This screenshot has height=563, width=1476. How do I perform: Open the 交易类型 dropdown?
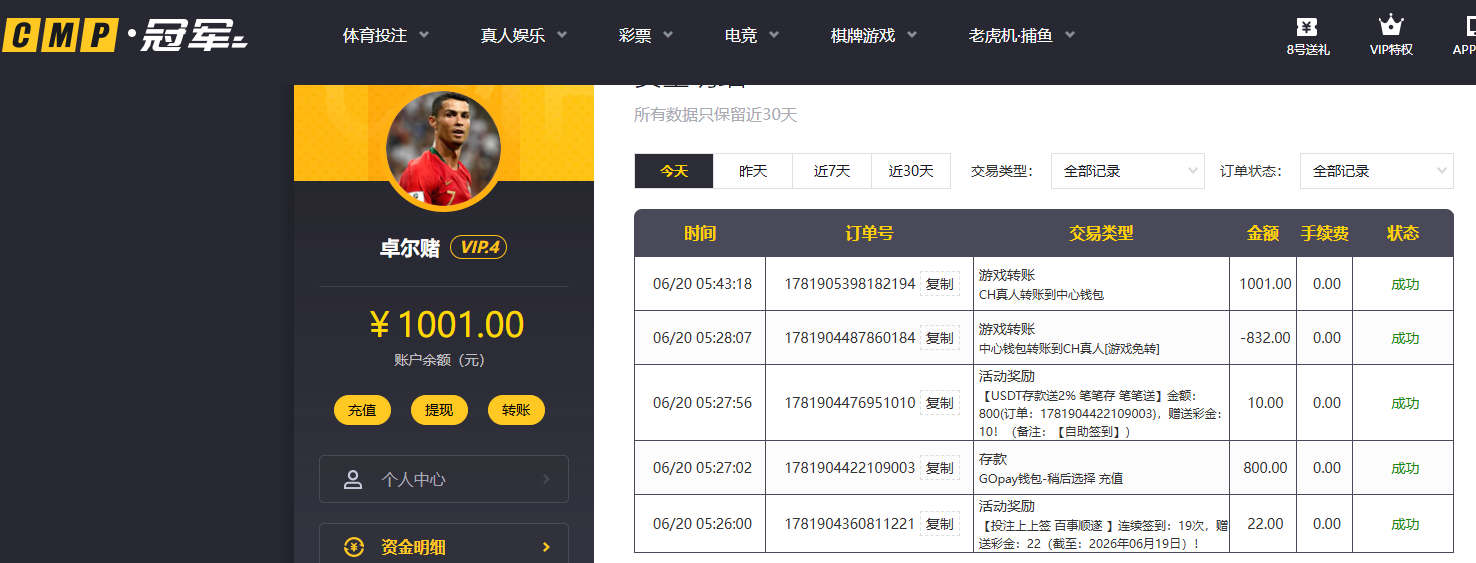pyautogui.click(x=1127, y=171)
